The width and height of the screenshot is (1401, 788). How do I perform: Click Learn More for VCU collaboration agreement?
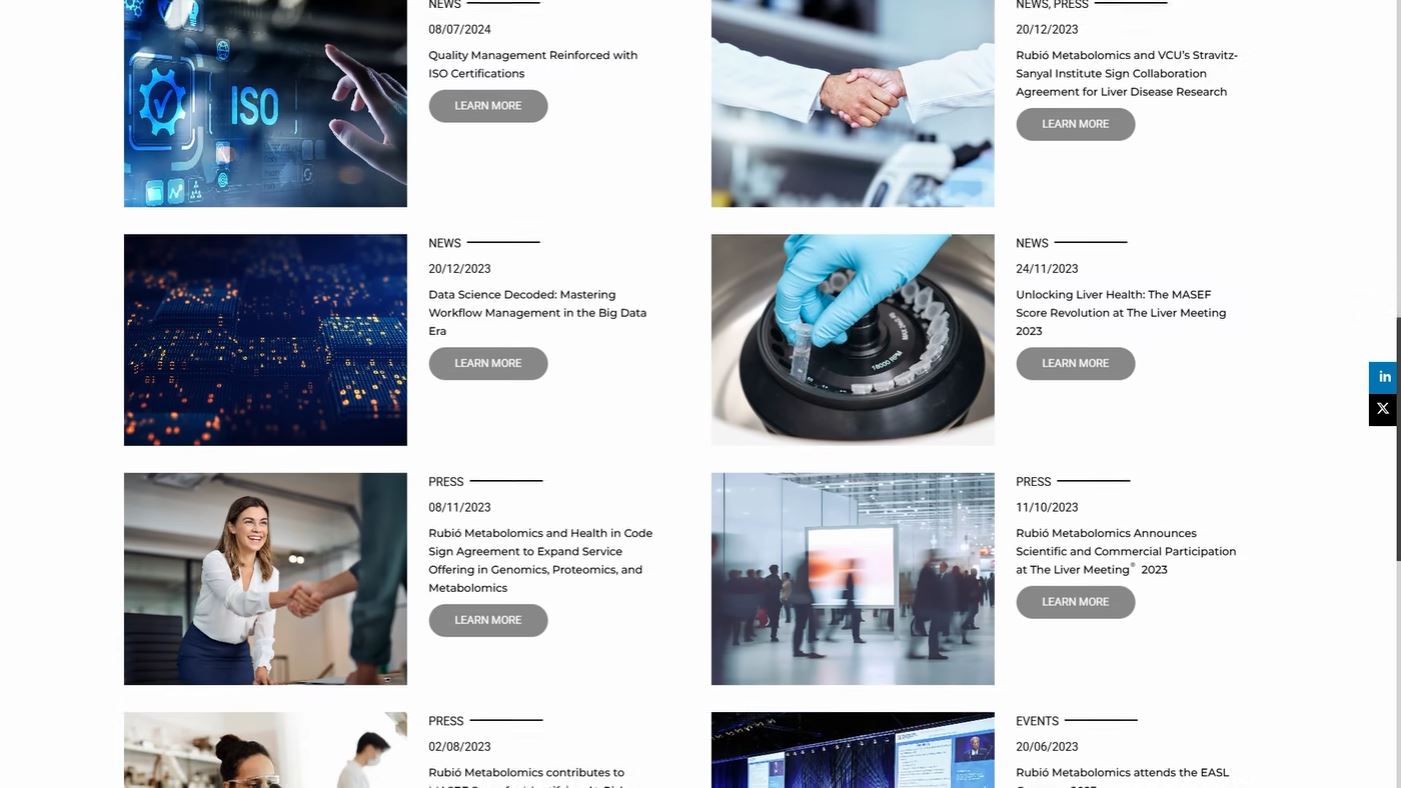click(1075, 124)
